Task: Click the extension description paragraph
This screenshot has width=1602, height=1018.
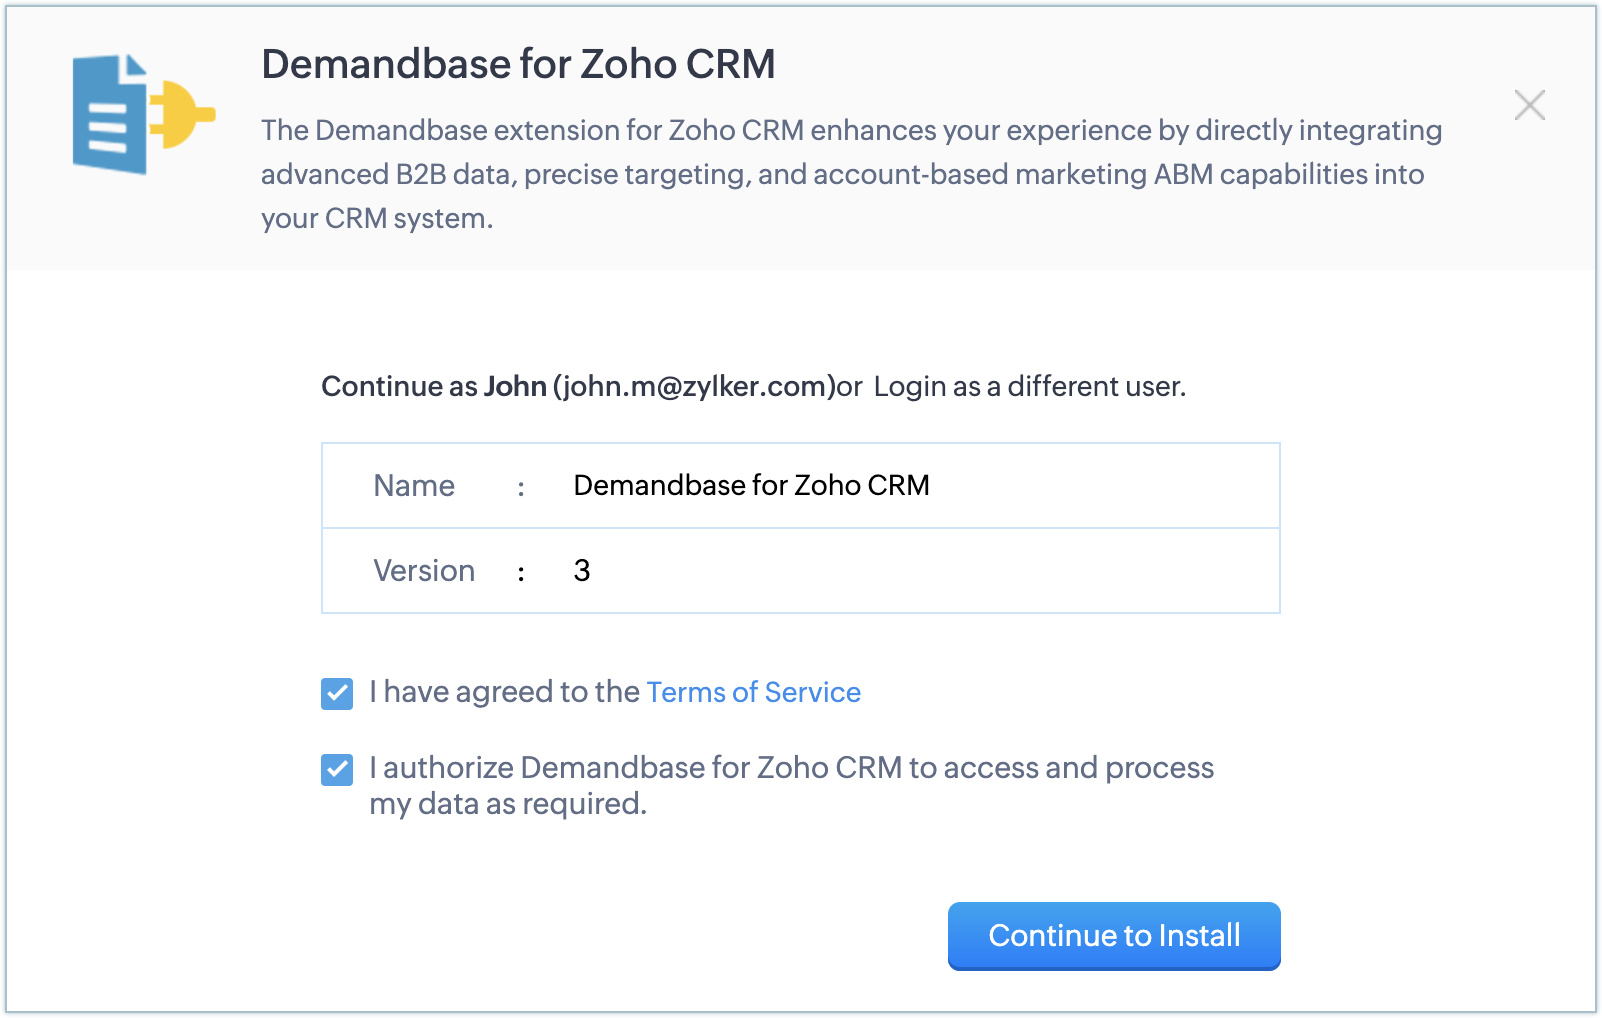Action: pos(850,174)
